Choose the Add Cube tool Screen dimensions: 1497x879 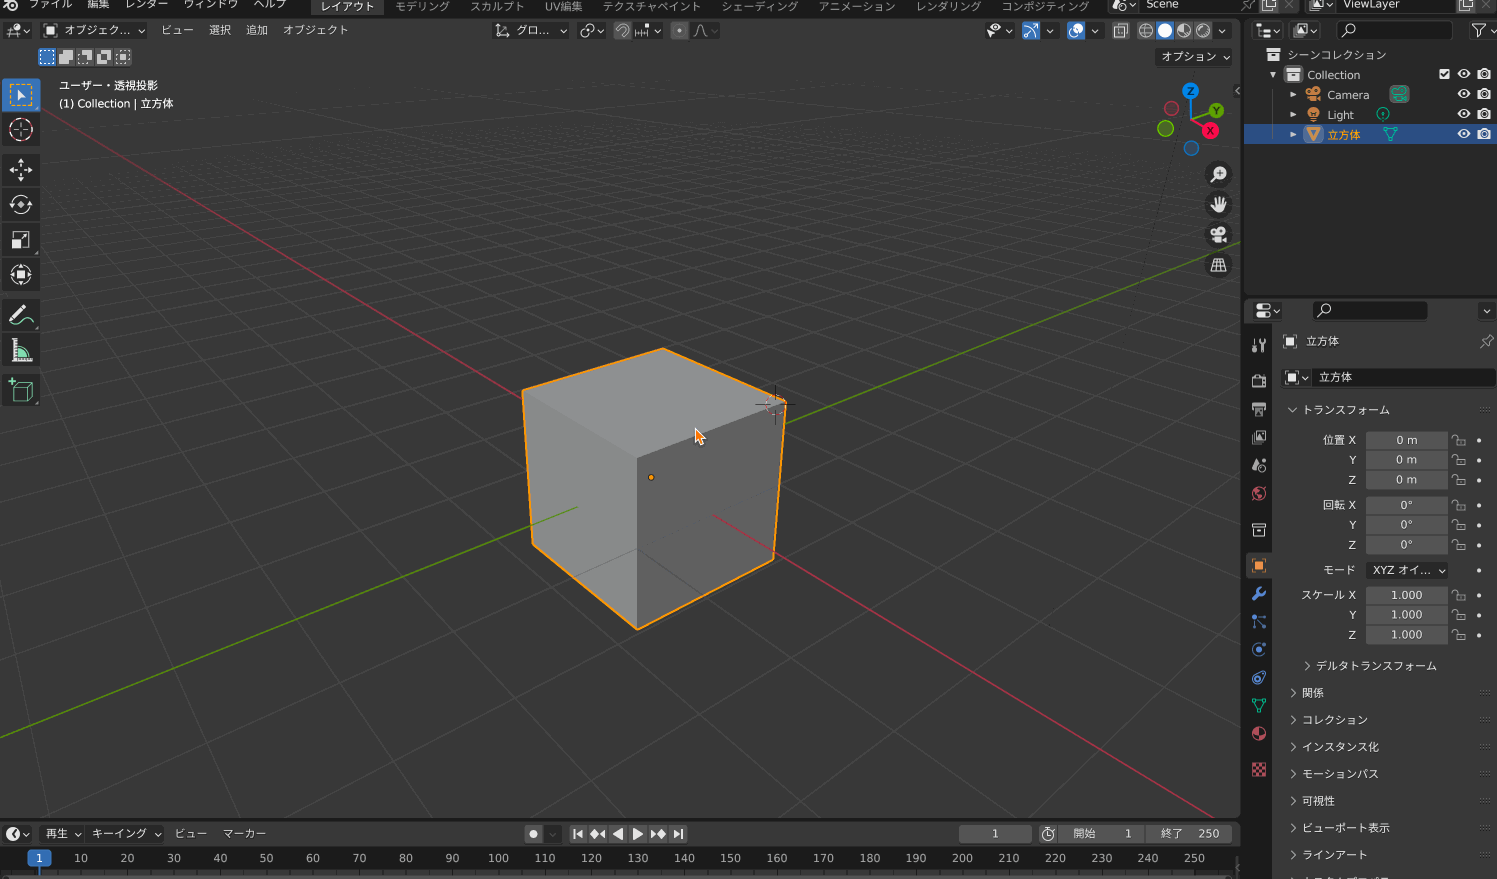tap(21, 390)
